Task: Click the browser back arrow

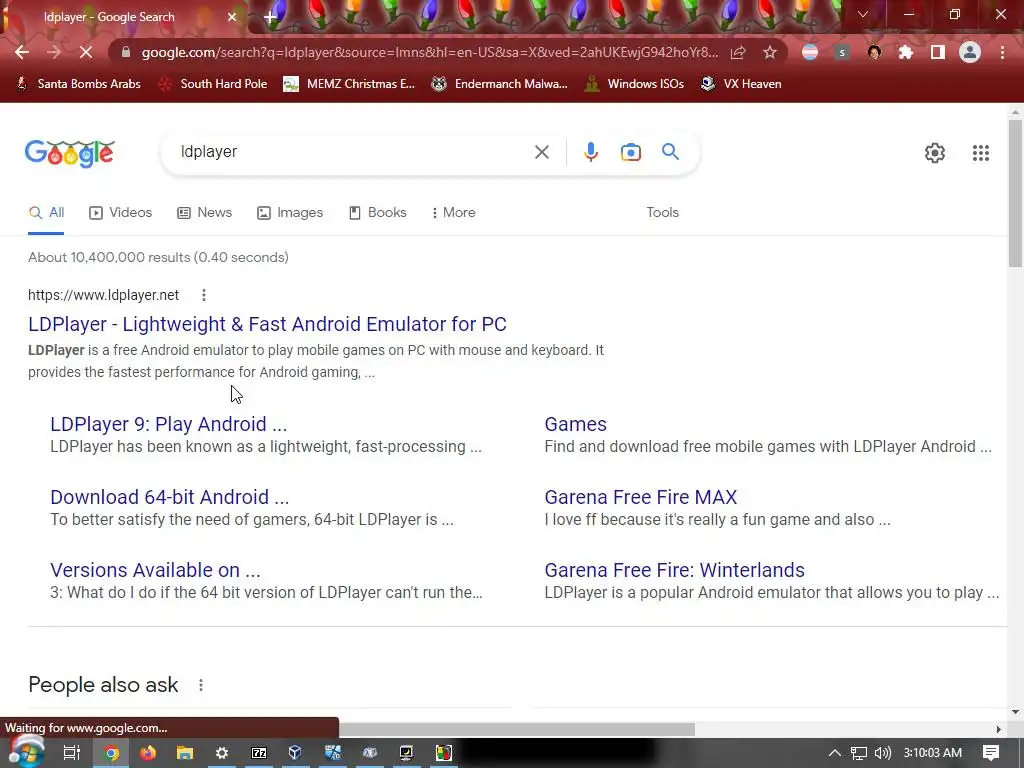Action: [22, 52]
